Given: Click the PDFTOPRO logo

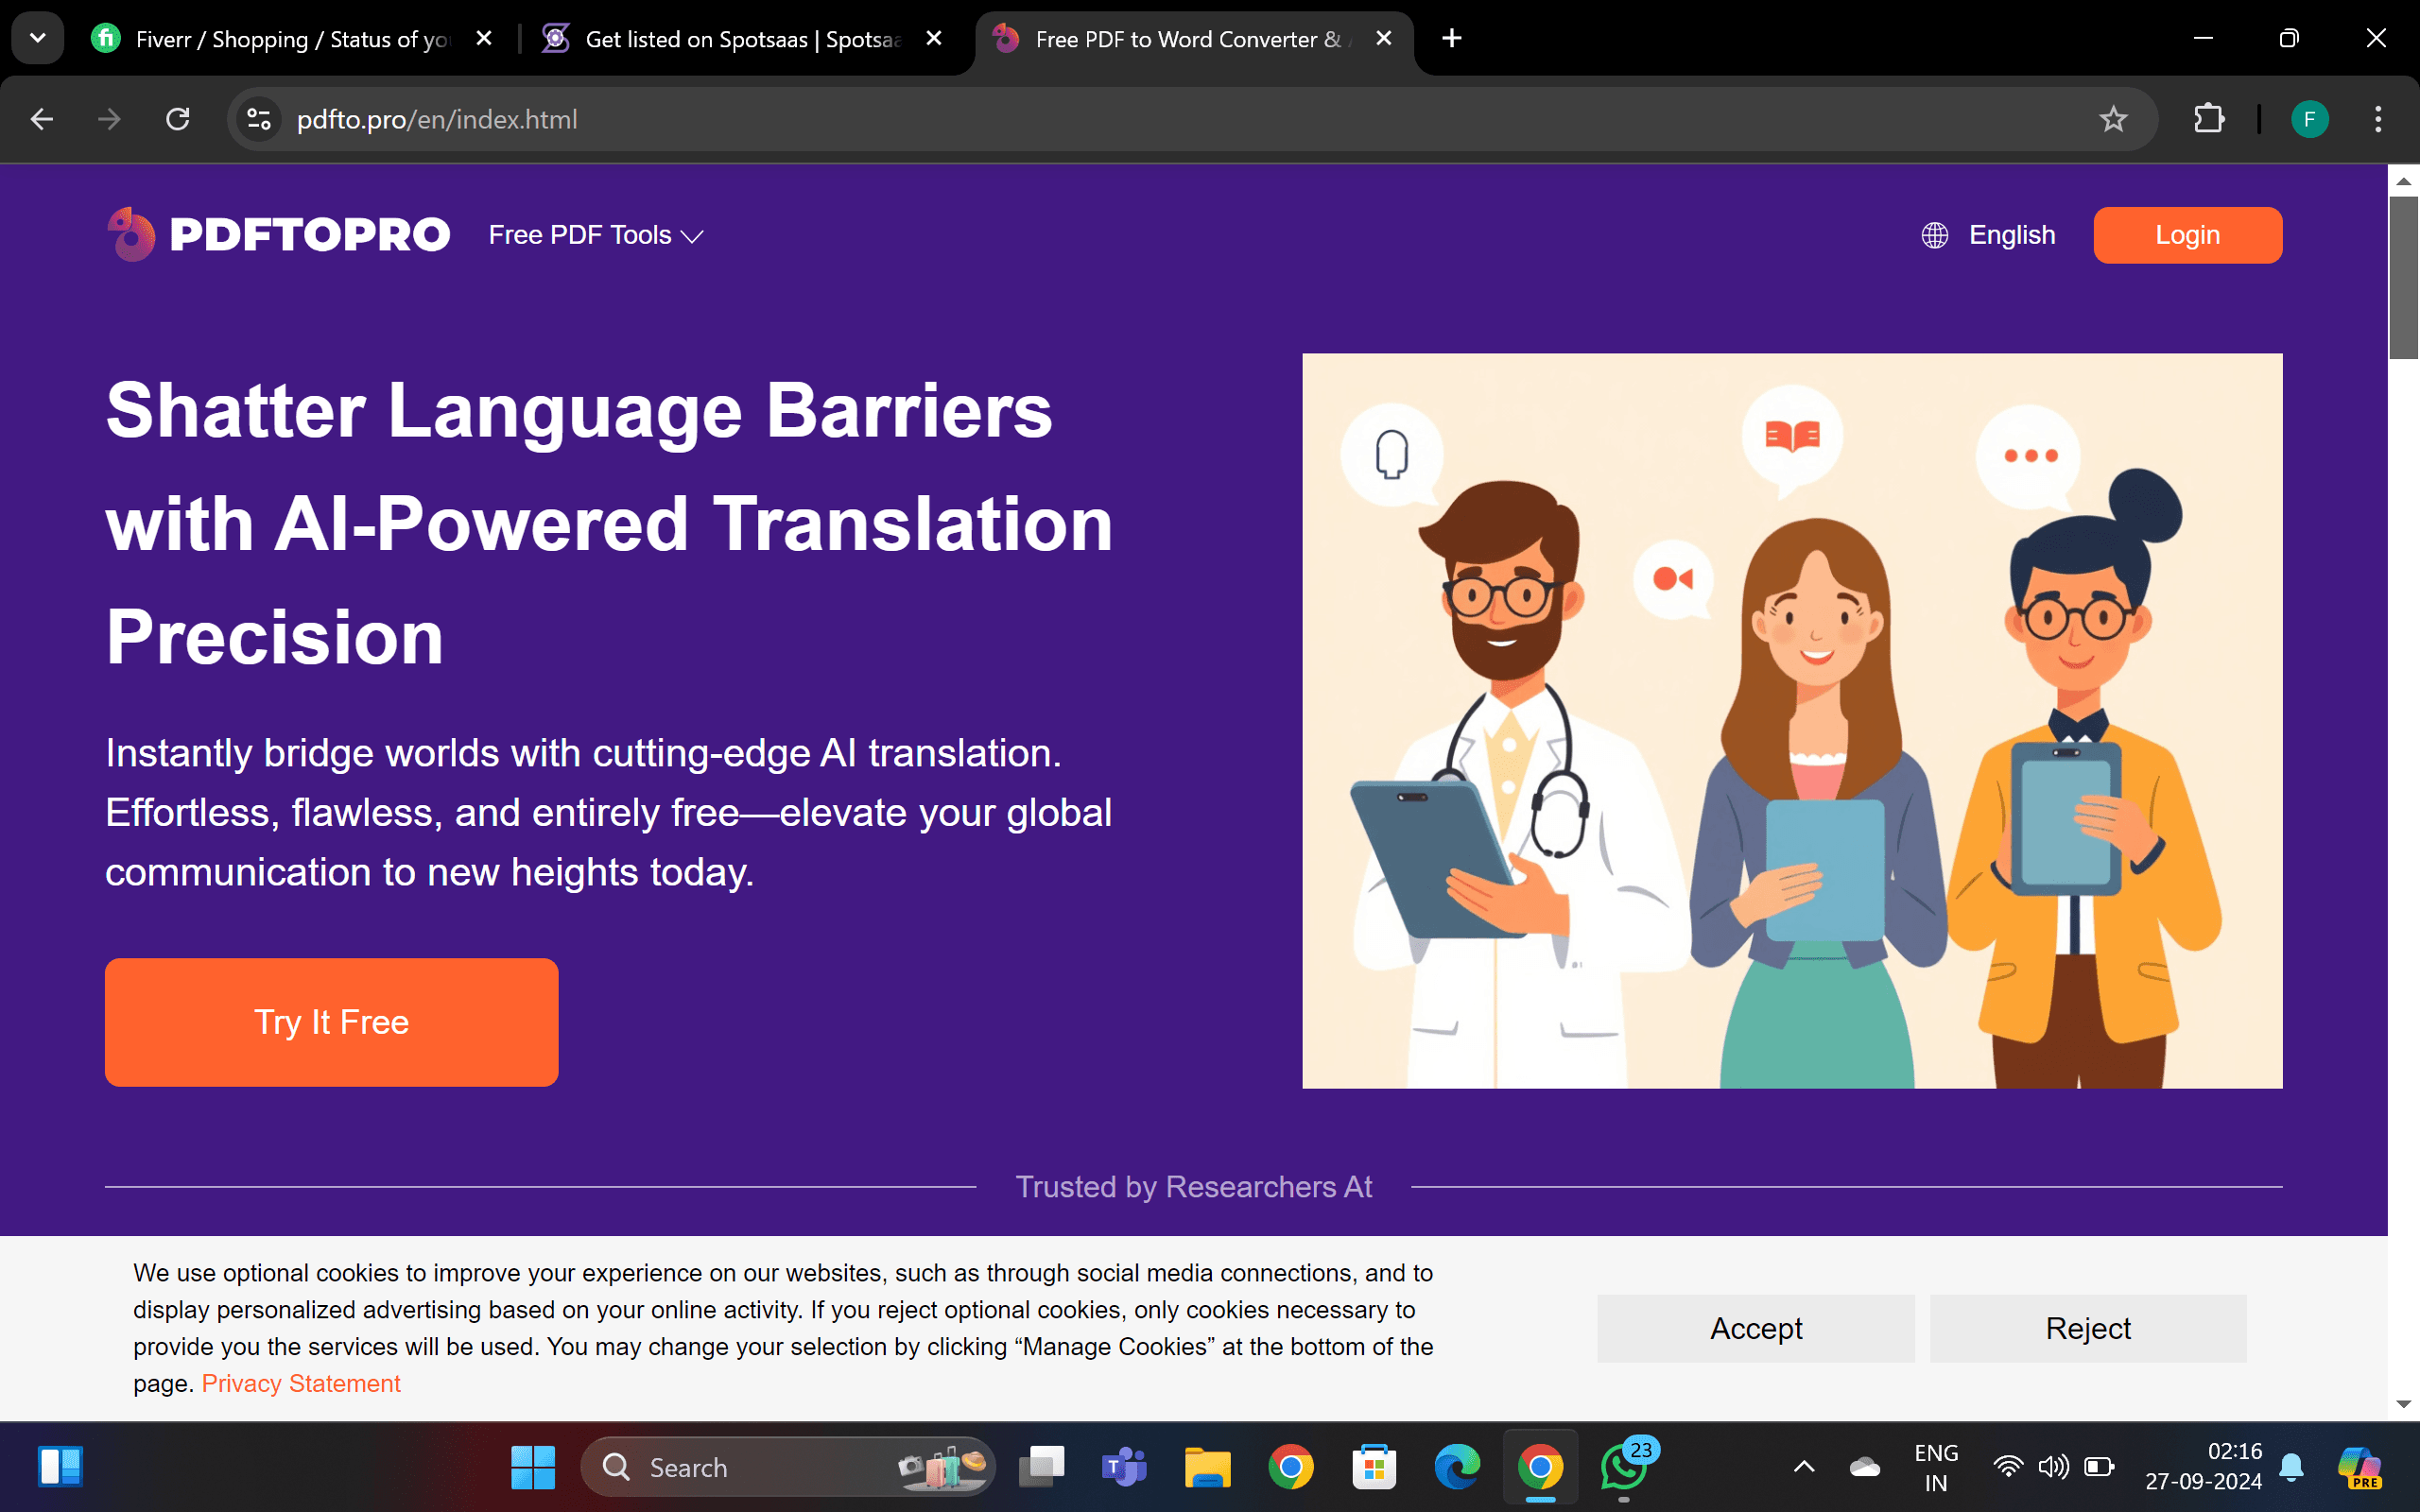Looking at the screenshot, I should [x=278, y=235].
